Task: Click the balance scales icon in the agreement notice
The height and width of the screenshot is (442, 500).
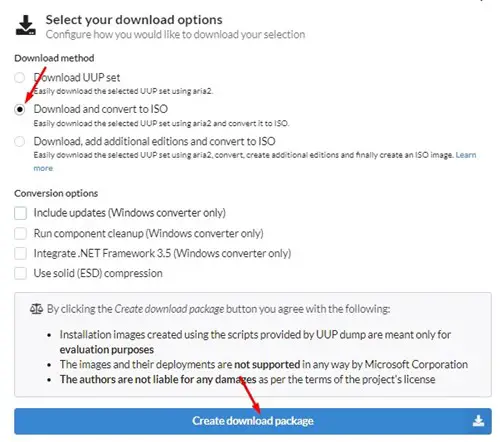Action: tap(36, 309)
